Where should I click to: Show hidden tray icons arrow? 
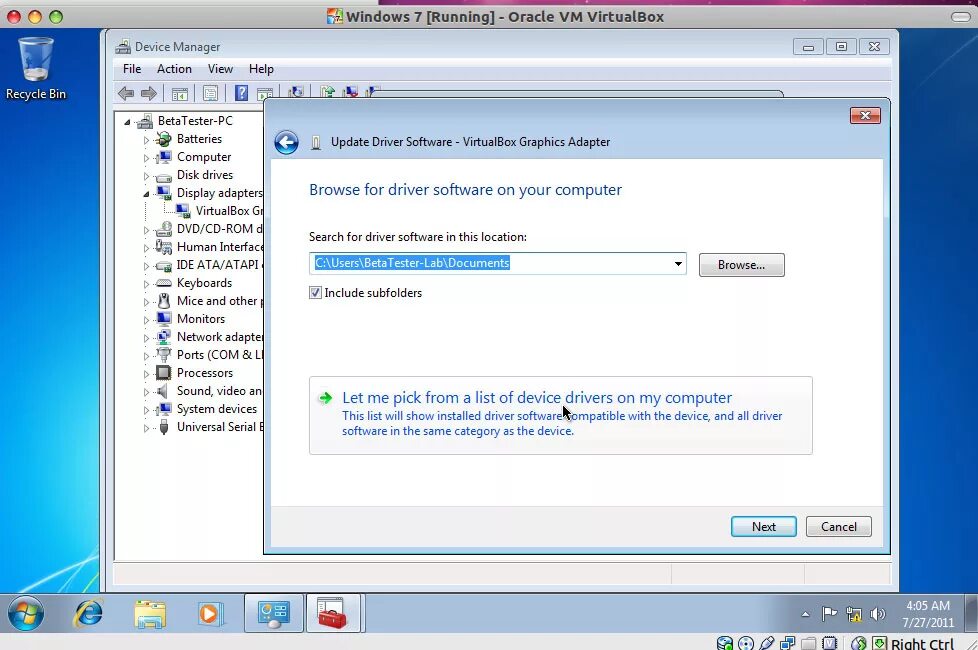click(x=806, y=614)
